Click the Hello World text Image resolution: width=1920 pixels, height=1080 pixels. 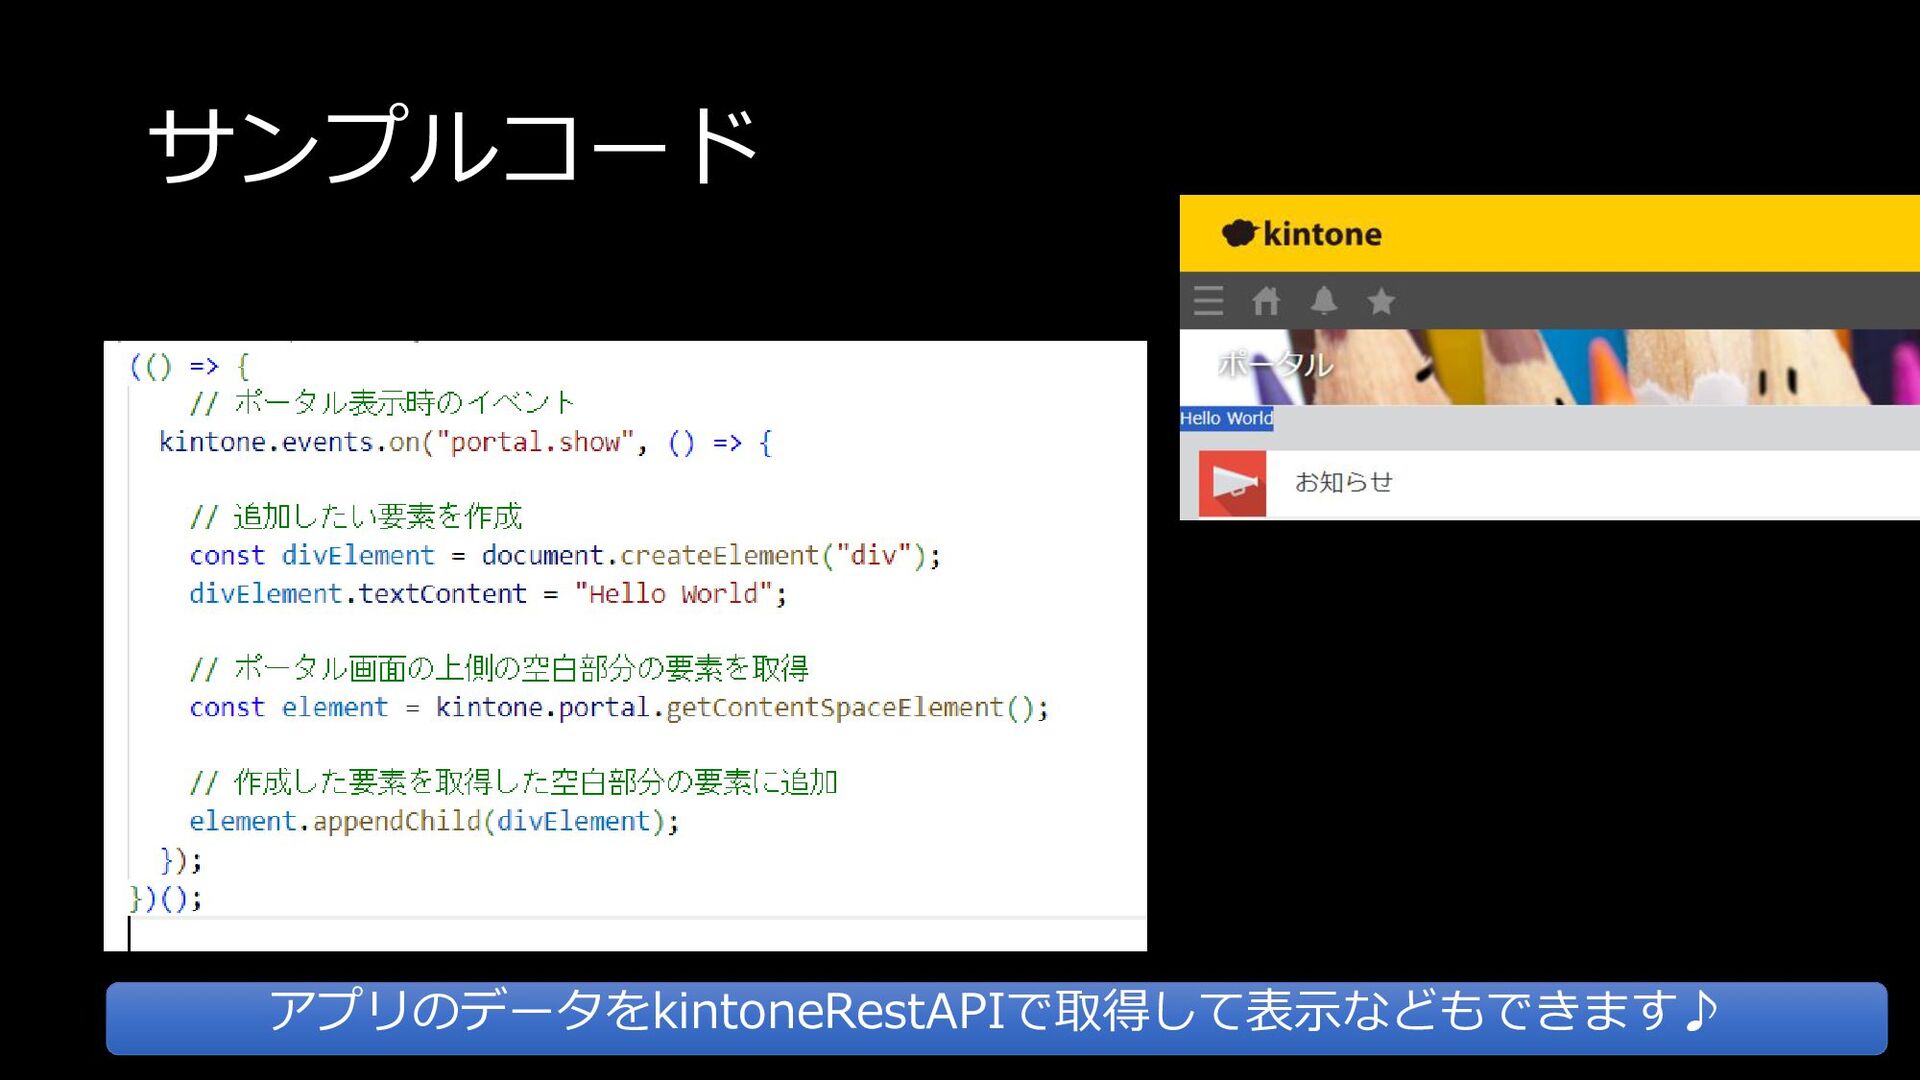tap(1226, 418)
